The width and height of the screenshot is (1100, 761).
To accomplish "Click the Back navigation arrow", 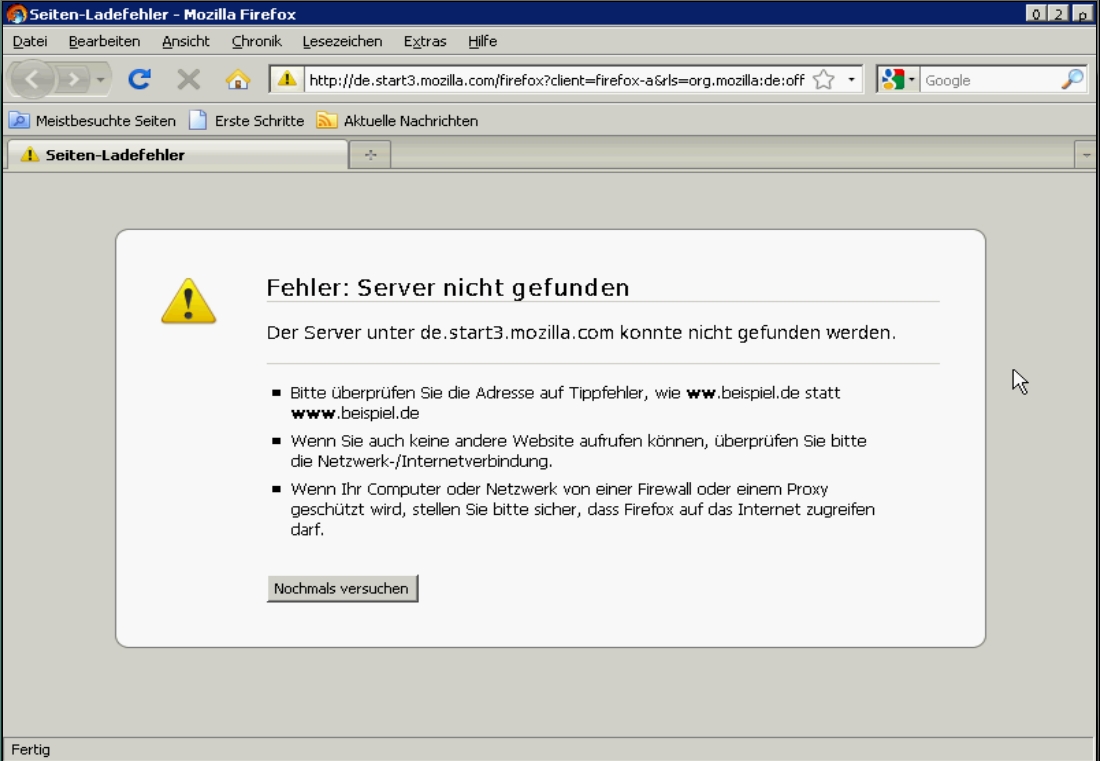I will [32, 80].
